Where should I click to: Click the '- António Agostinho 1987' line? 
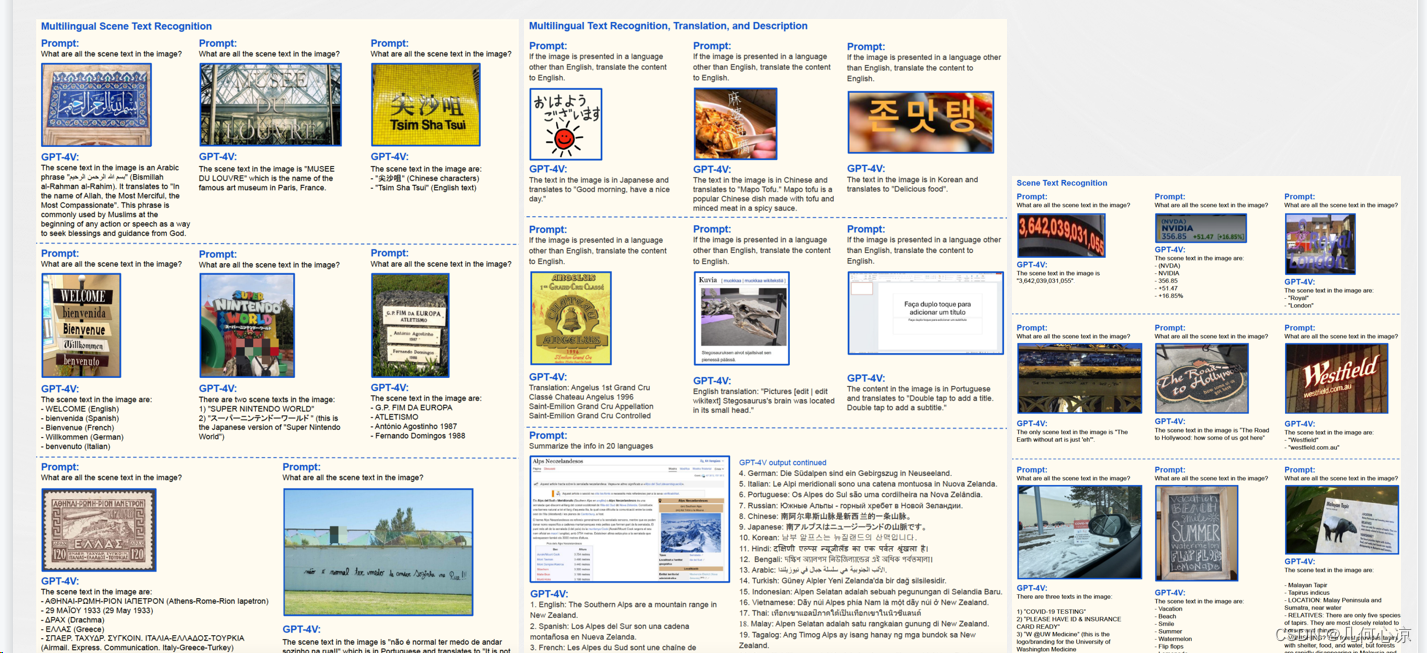[x=417, y=426]
